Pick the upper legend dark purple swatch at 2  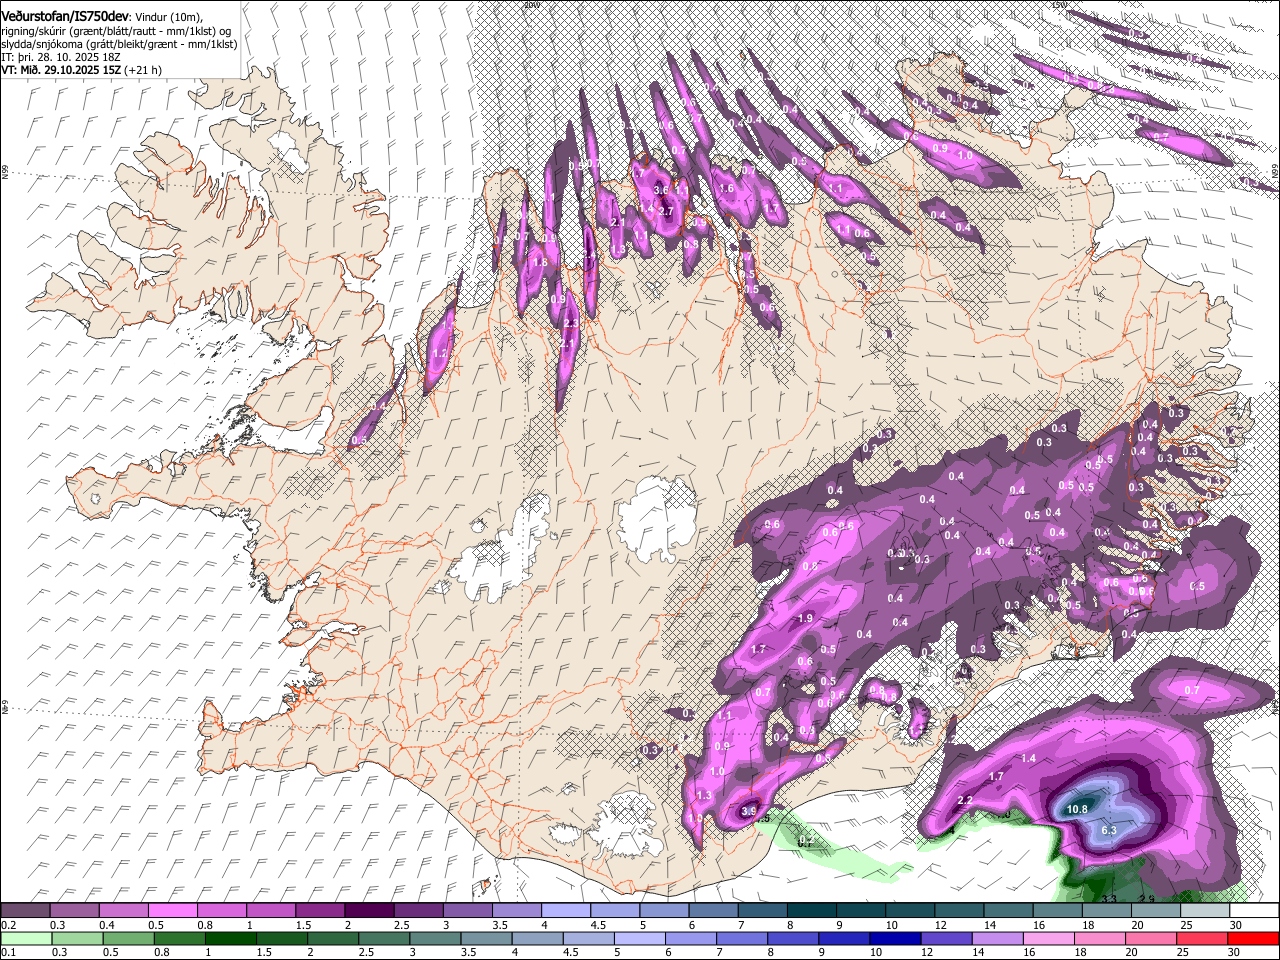pos(368,911)
